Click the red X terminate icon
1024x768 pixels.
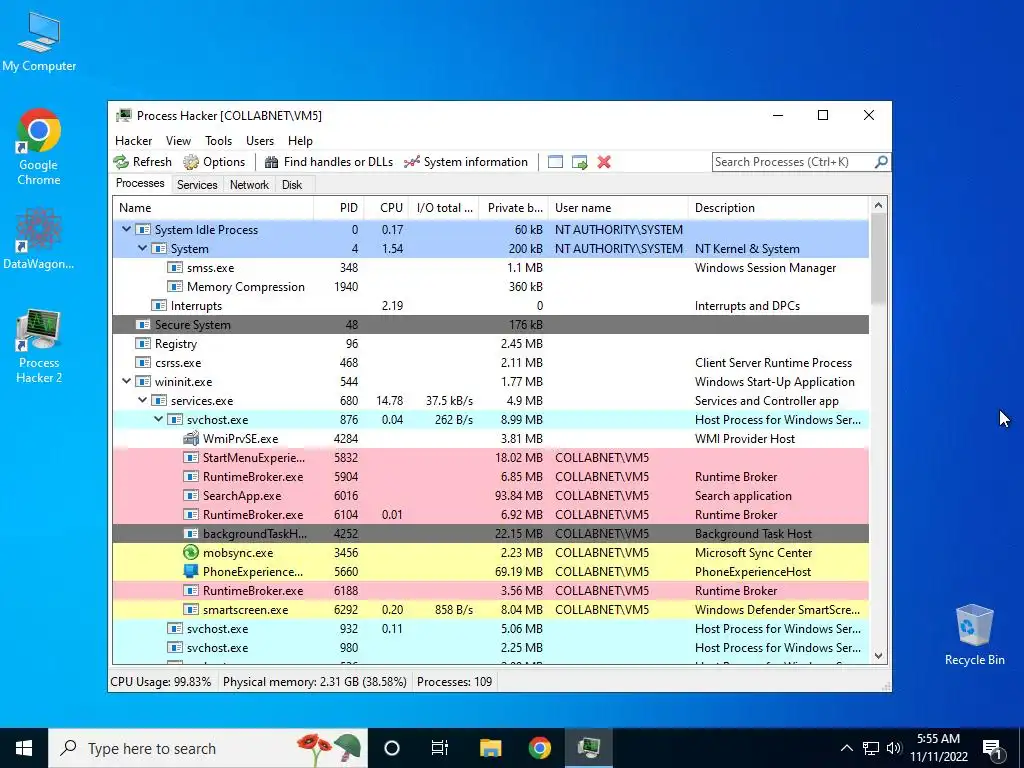point(604,162)
